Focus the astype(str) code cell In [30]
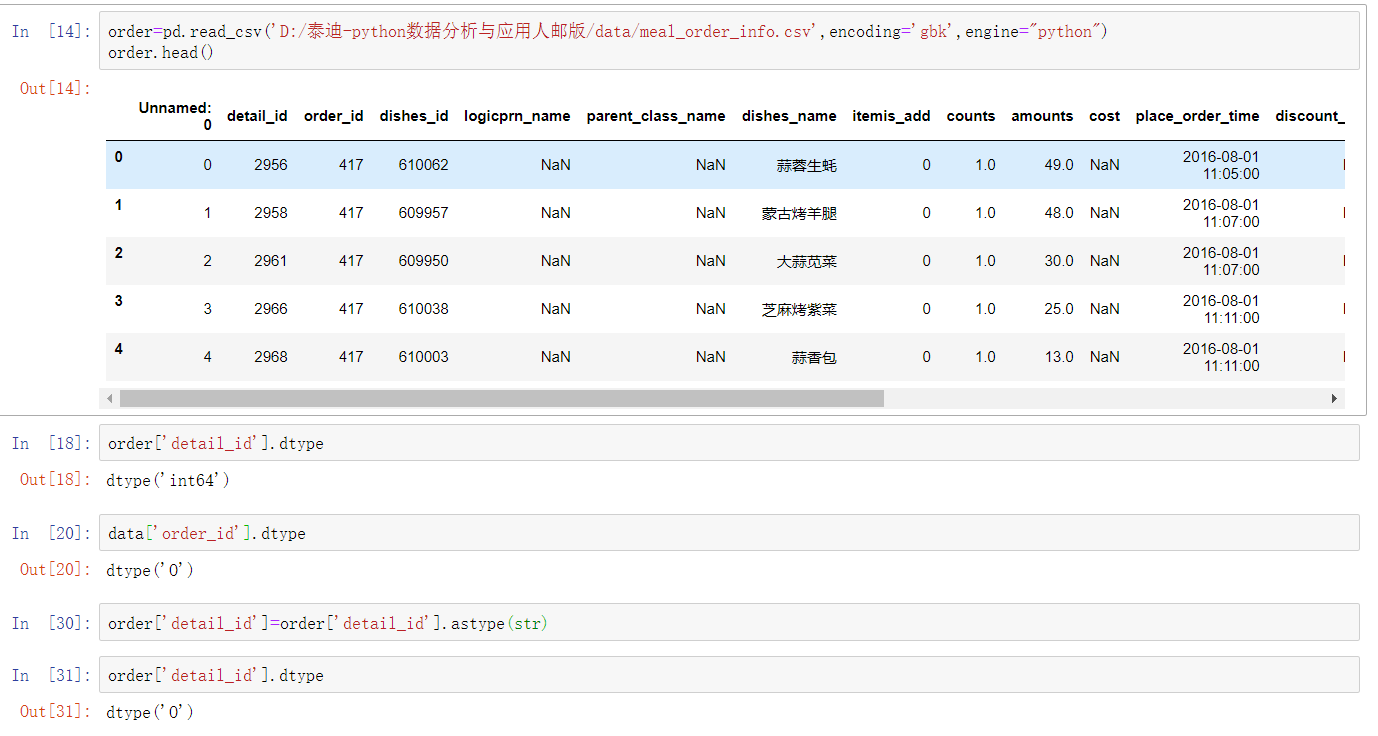 (729, 623)
